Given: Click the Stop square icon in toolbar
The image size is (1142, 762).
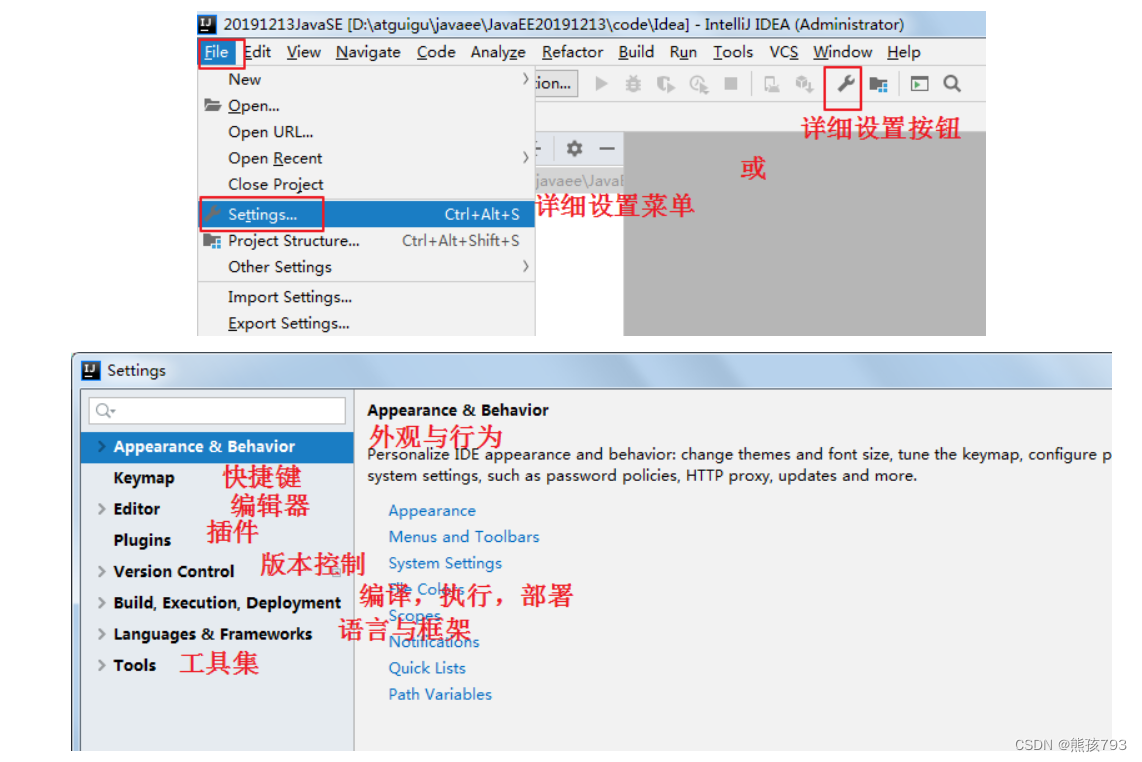Looking at the screenshot, I should (x=731, y=84).
